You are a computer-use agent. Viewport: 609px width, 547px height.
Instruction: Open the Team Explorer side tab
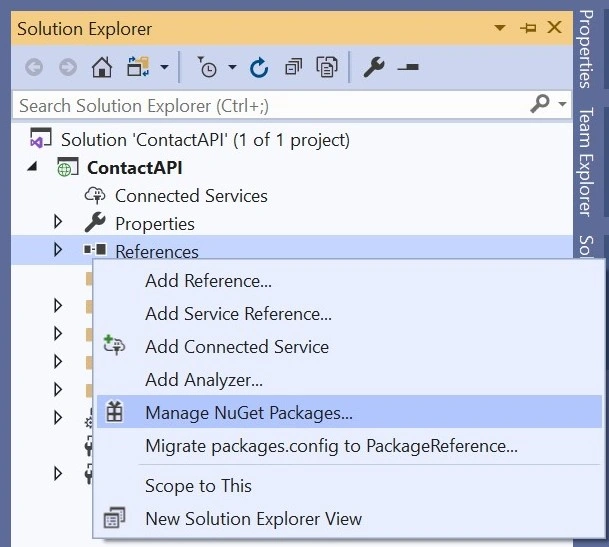point(586,162)
